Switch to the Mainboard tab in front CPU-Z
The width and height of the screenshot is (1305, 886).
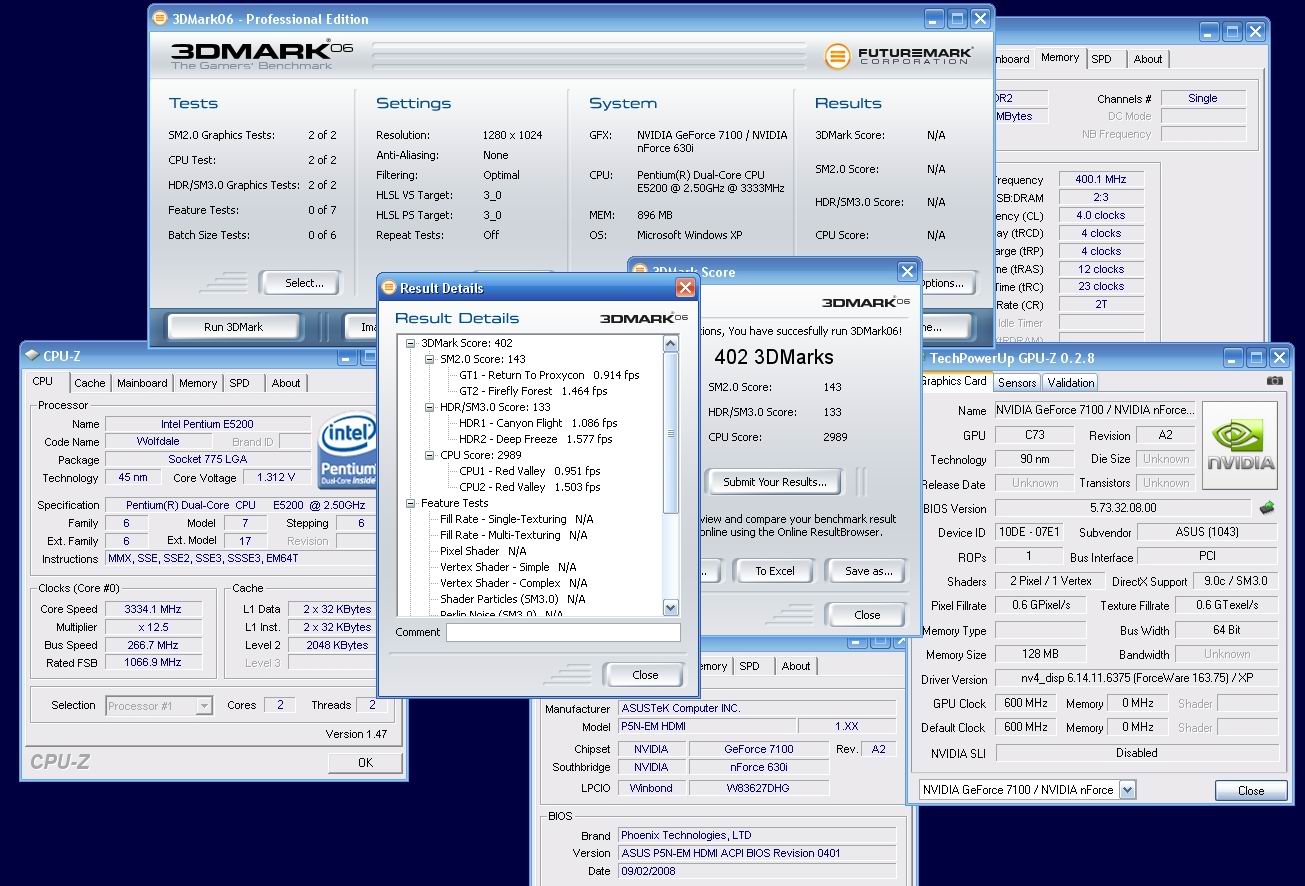142,383
